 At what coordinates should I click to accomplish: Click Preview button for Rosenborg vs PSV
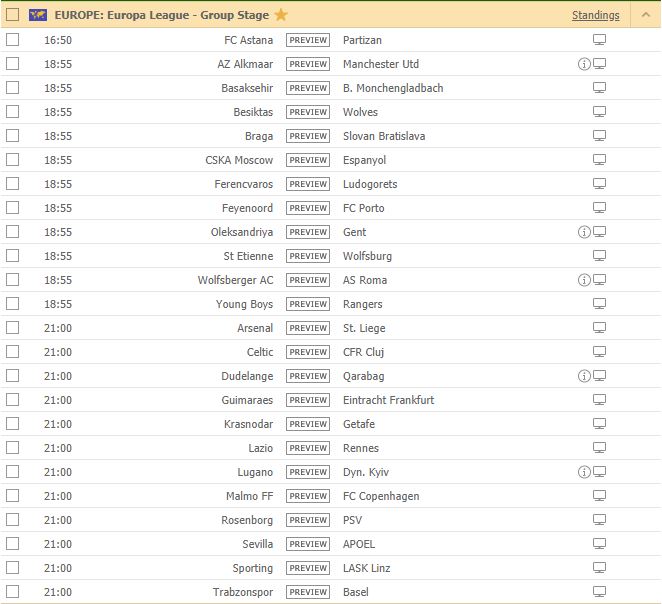(308, 520)
